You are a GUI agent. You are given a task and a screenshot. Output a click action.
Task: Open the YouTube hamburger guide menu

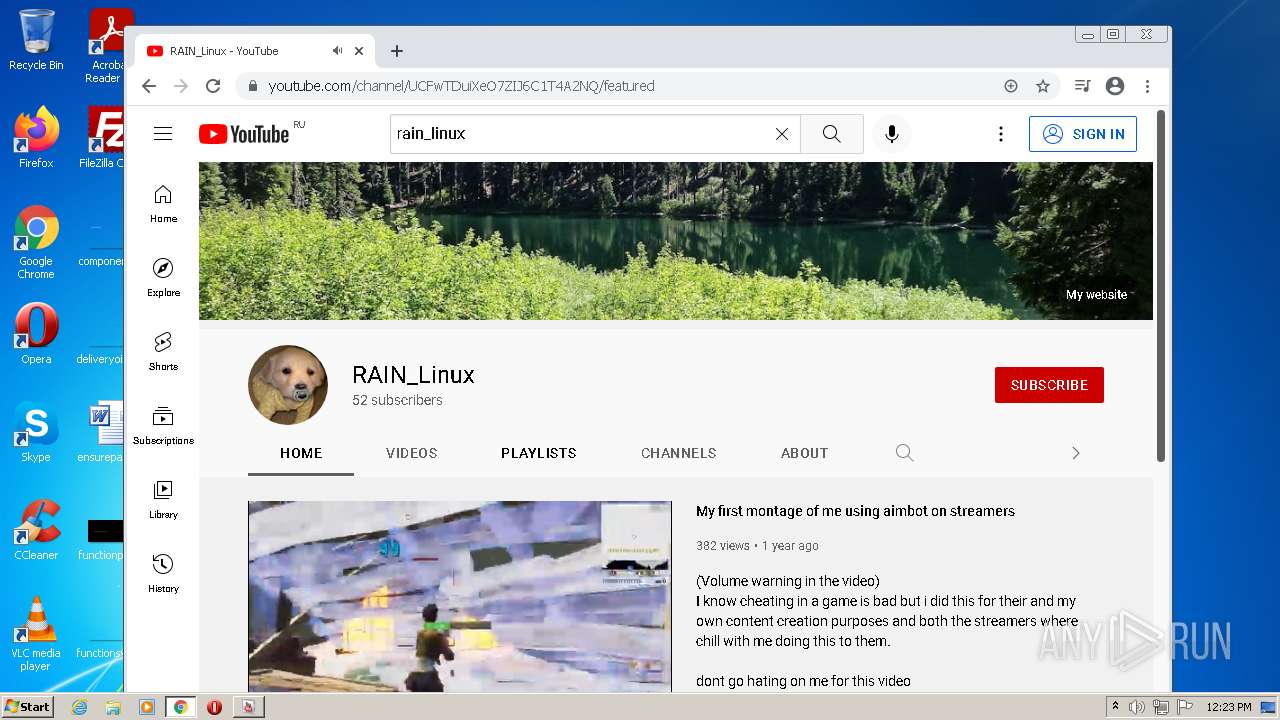pos(163,134)
